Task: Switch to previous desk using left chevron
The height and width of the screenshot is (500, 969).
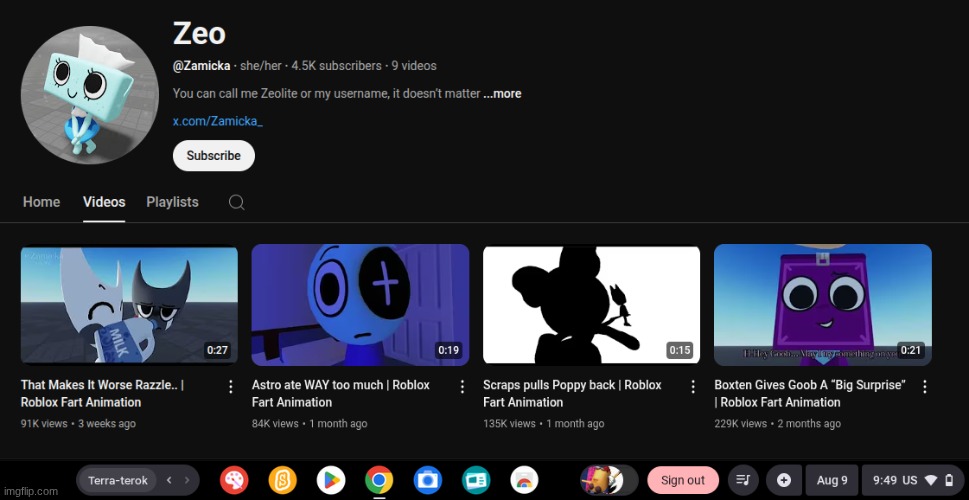Action: [169, 480]
